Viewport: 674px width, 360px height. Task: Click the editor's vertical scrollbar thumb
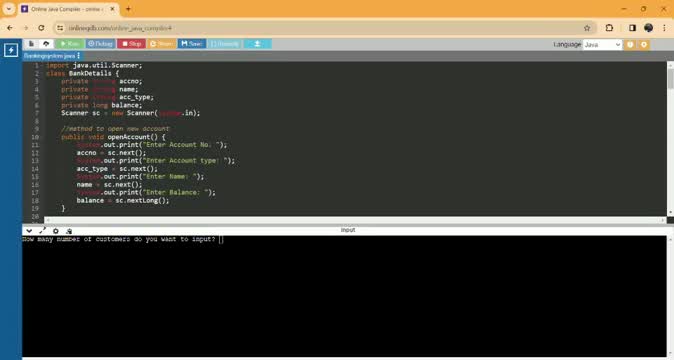click(x=670, y=79)
